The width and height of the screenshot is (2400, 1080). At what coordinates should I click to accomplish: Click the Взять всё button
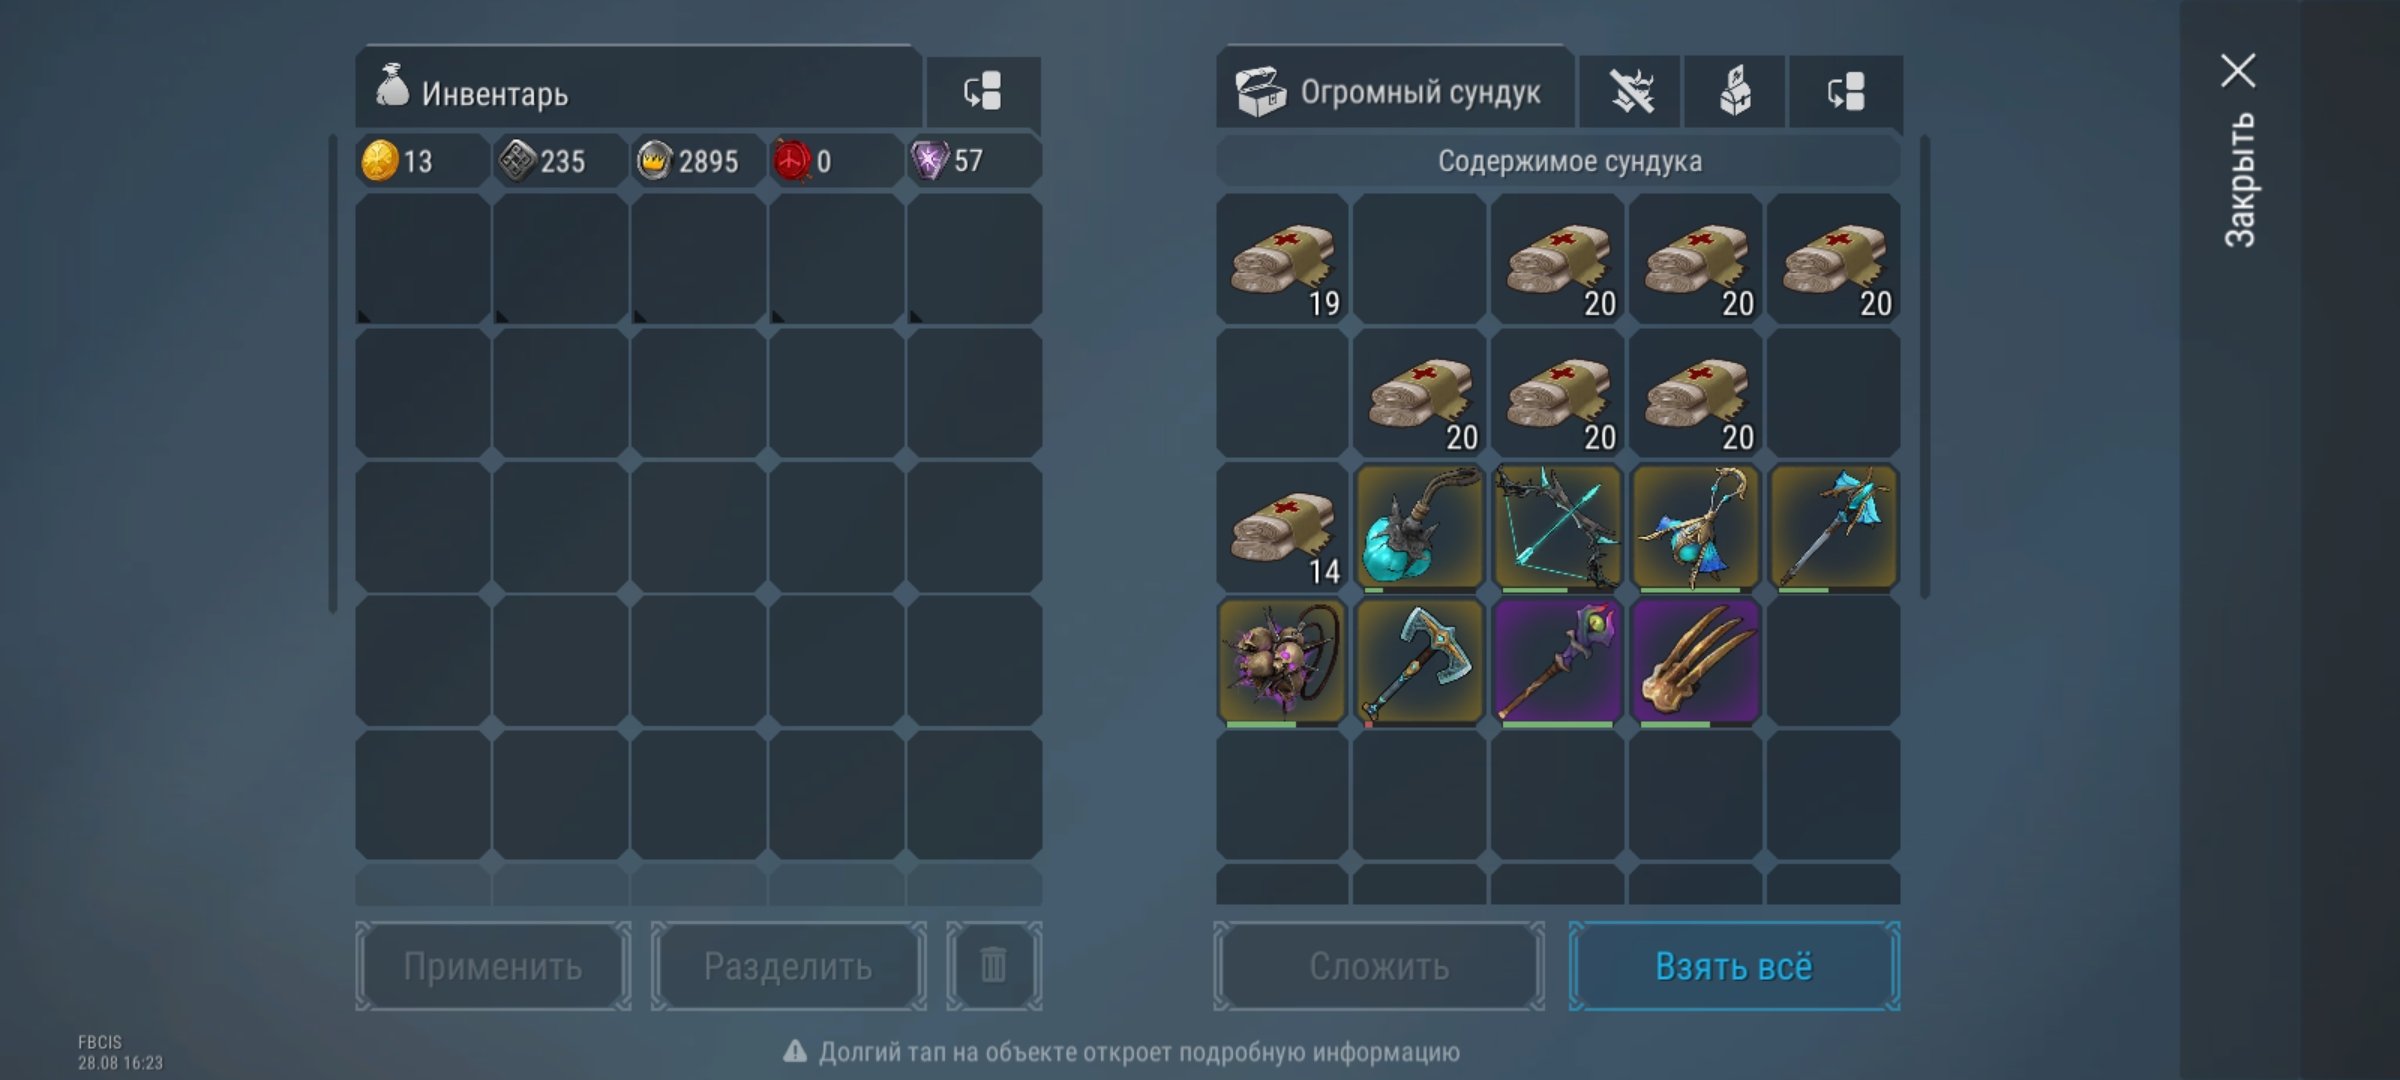[1734, 966]
